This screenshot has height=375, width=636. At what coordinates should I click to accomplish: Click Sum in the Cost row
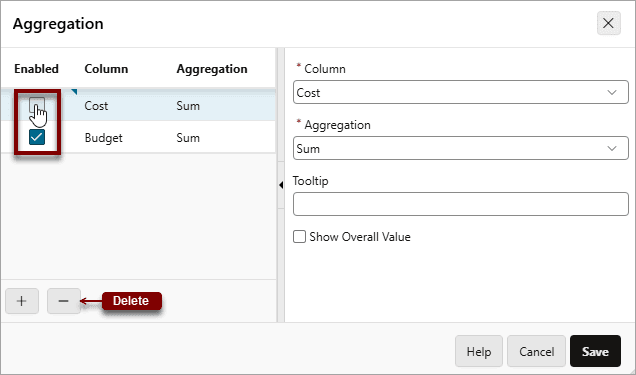click(x=188, y=106)
